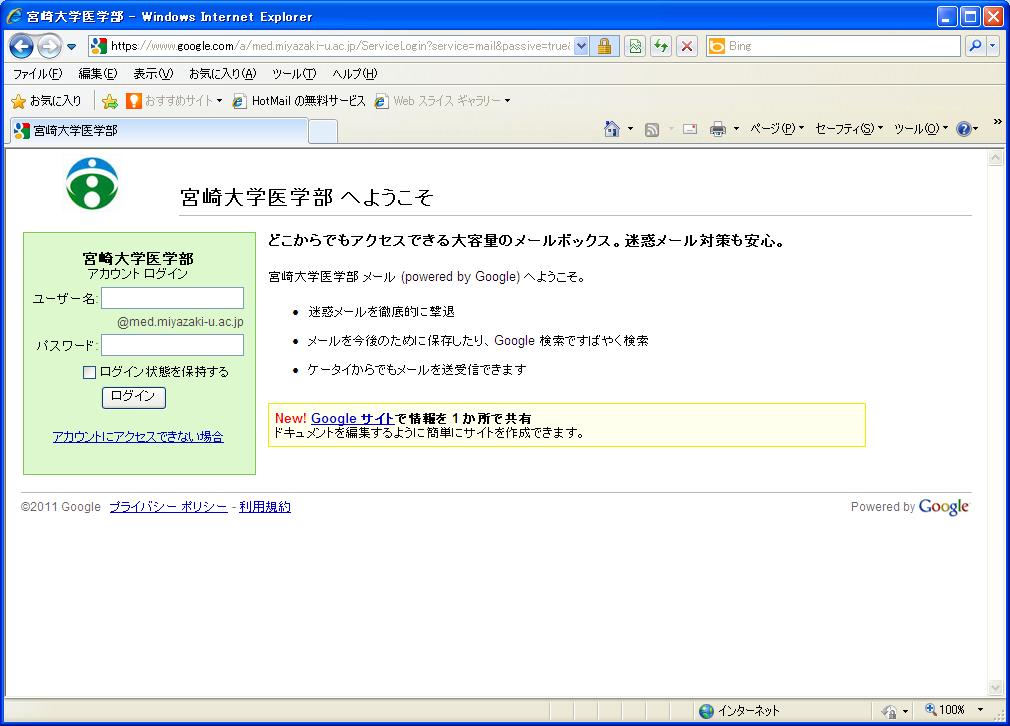This screenshot has width=1010, height=726.
Task: Open the ページ(P) dropdown menu
Action: [x=777, y=129]
